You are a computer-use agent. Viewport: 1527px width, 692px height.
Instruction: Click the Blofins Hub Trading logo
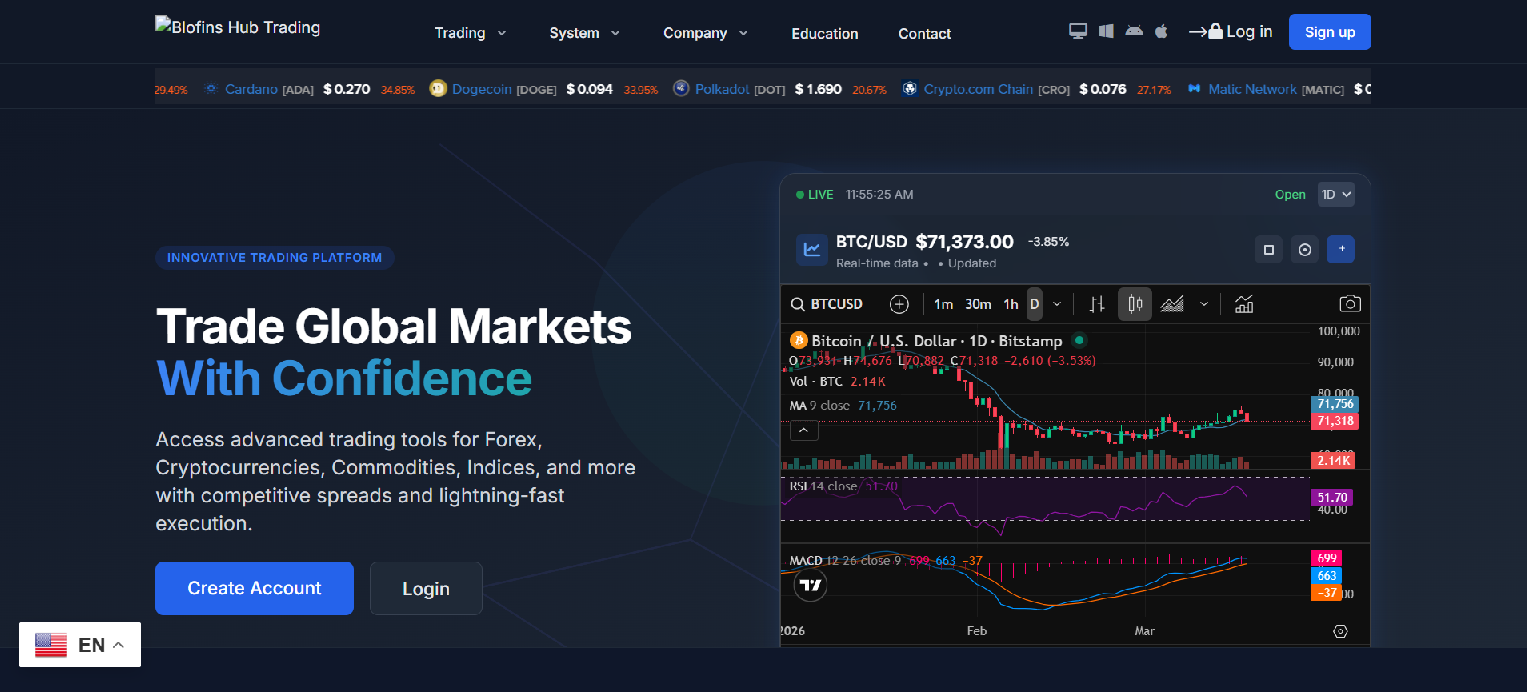[x=237, y=27]
